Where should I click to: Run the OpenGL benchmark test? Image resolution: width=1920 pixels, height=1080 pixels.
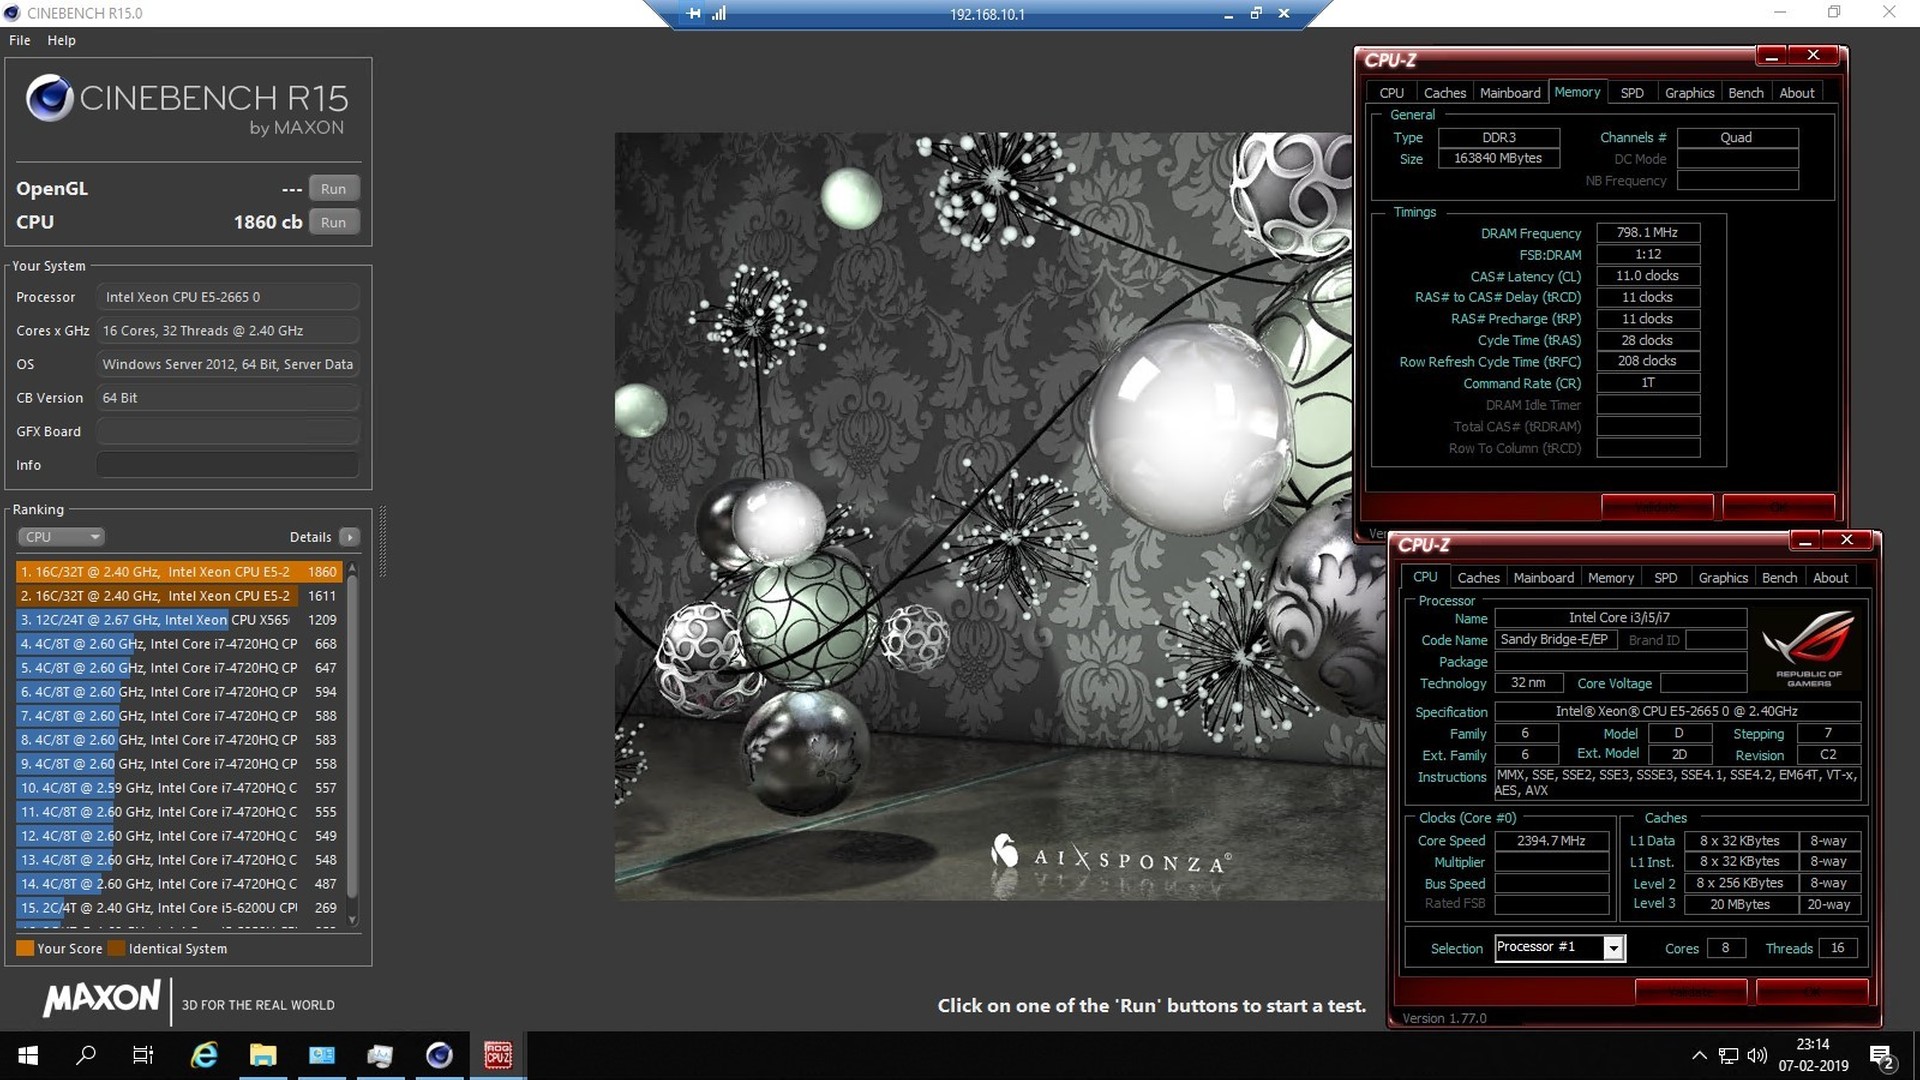point(333,189)
